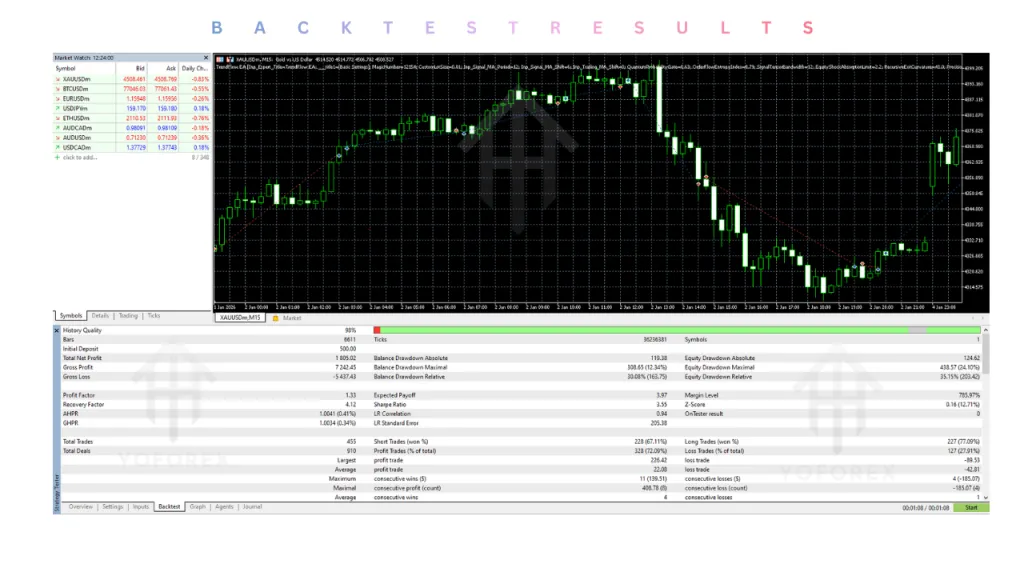Click the ETHUSDm trend arrow icon
This screenshot has width=1024, height=576.
[57, 118]
